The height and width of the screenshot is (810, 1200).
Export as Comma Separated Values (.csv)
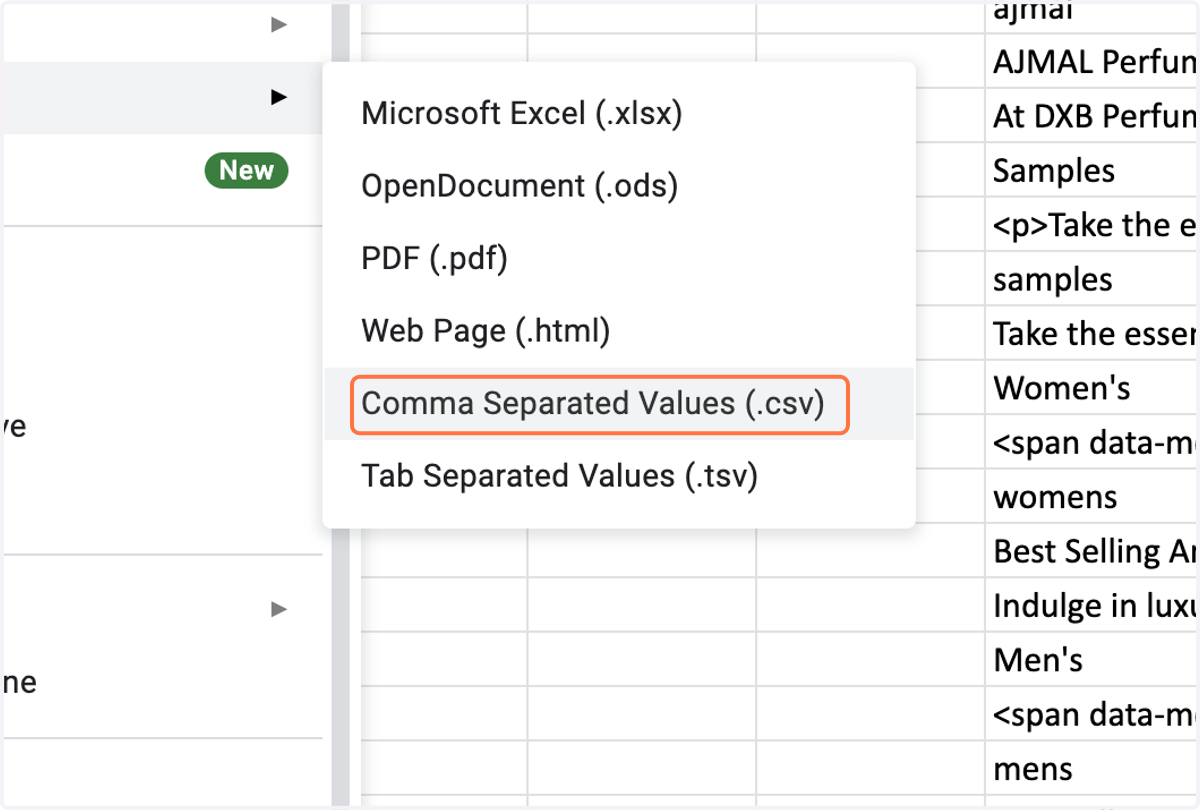tap(619, 403)
